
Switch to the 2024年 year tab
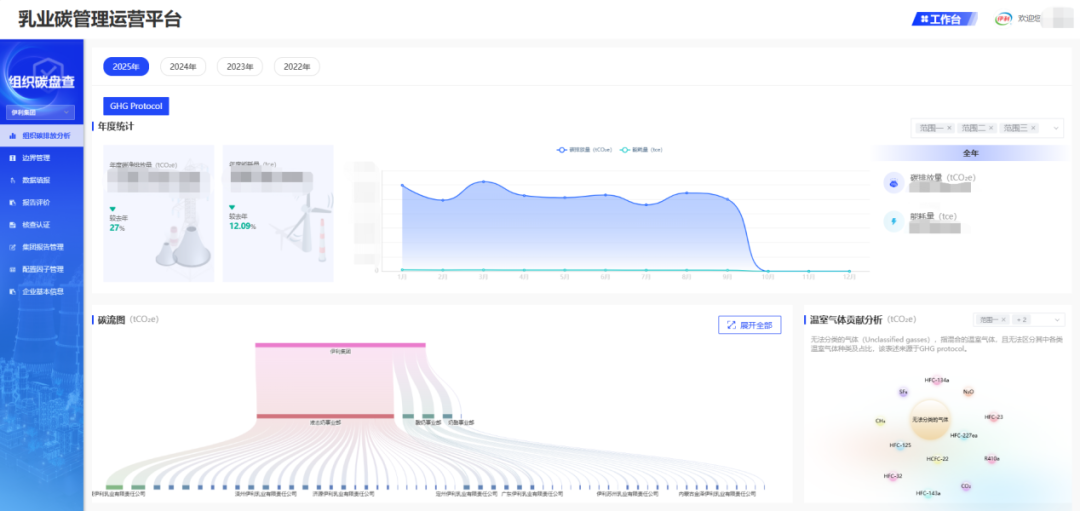[x=183, y=67]
